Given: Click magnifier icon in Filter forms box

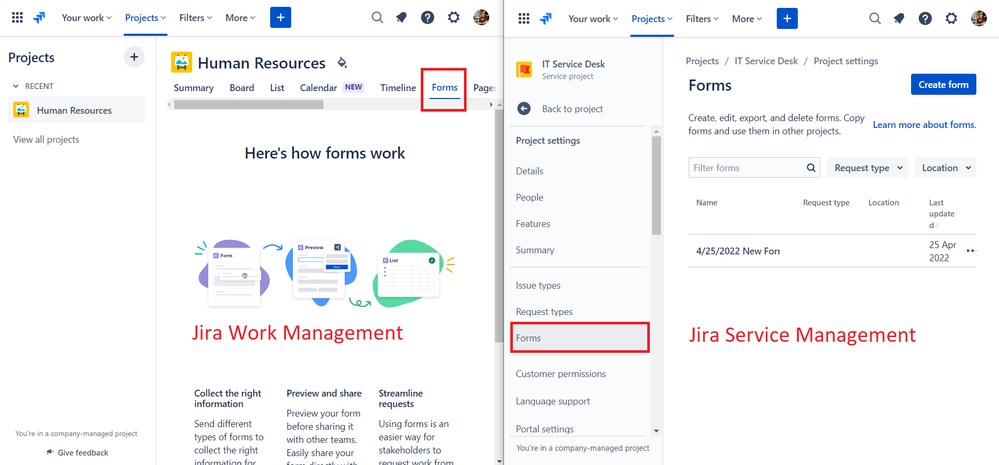Looking at the screenshot, I should 811,168.
